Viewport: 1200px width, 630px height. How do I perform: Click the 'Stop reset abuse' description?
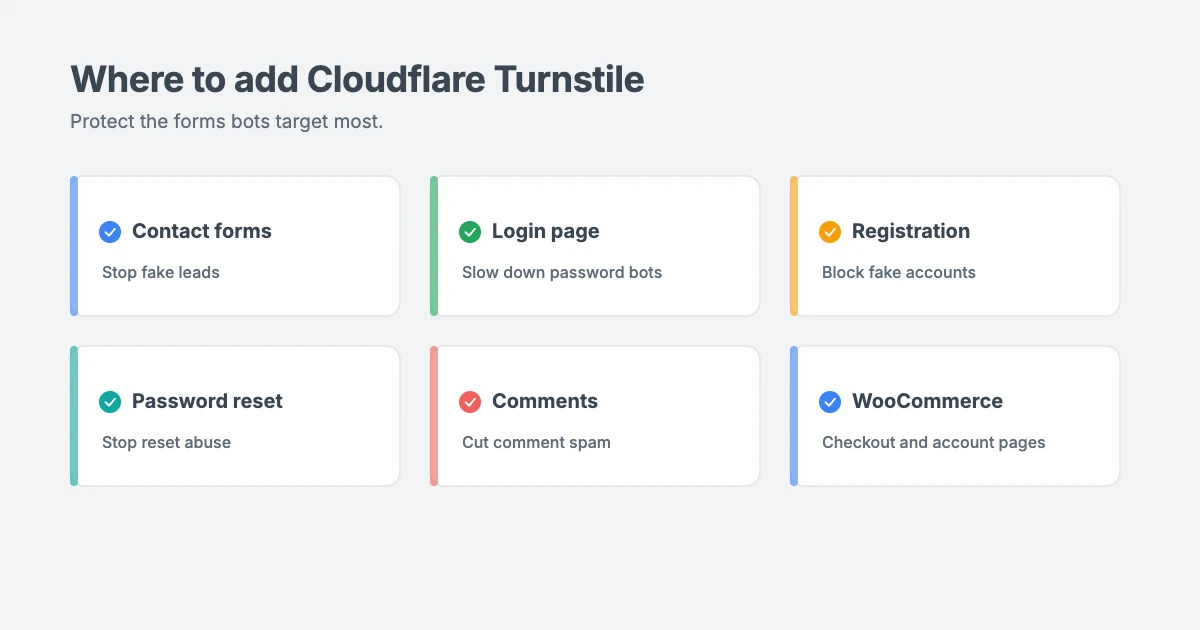pyautogui.click(x=166, y=442)
